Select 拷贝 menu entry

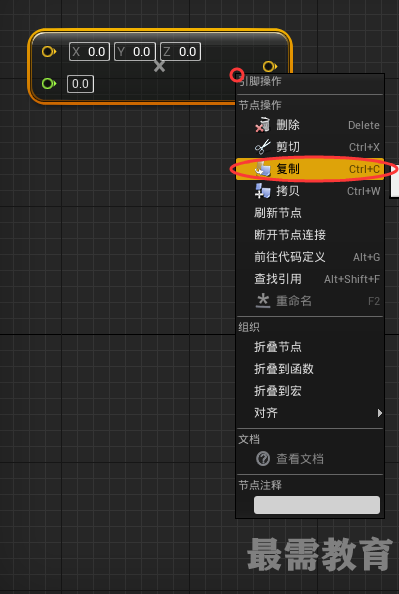(x=310, y=191)
